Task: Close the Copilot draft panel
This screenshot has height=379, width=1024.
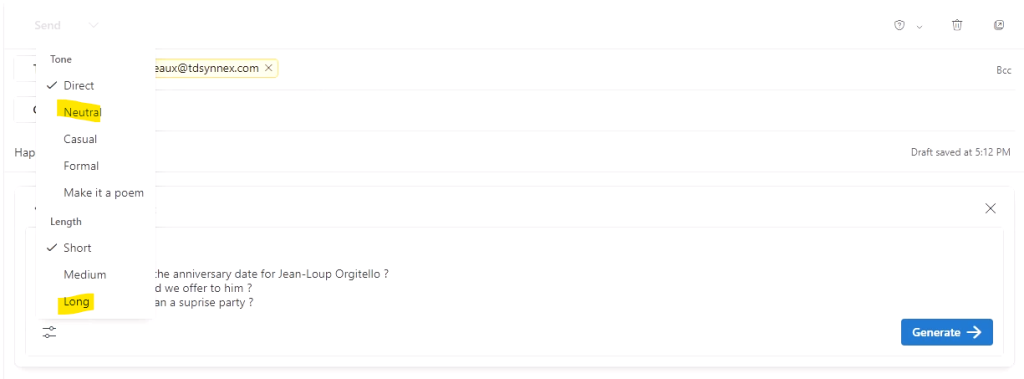Action: point(990,208)
